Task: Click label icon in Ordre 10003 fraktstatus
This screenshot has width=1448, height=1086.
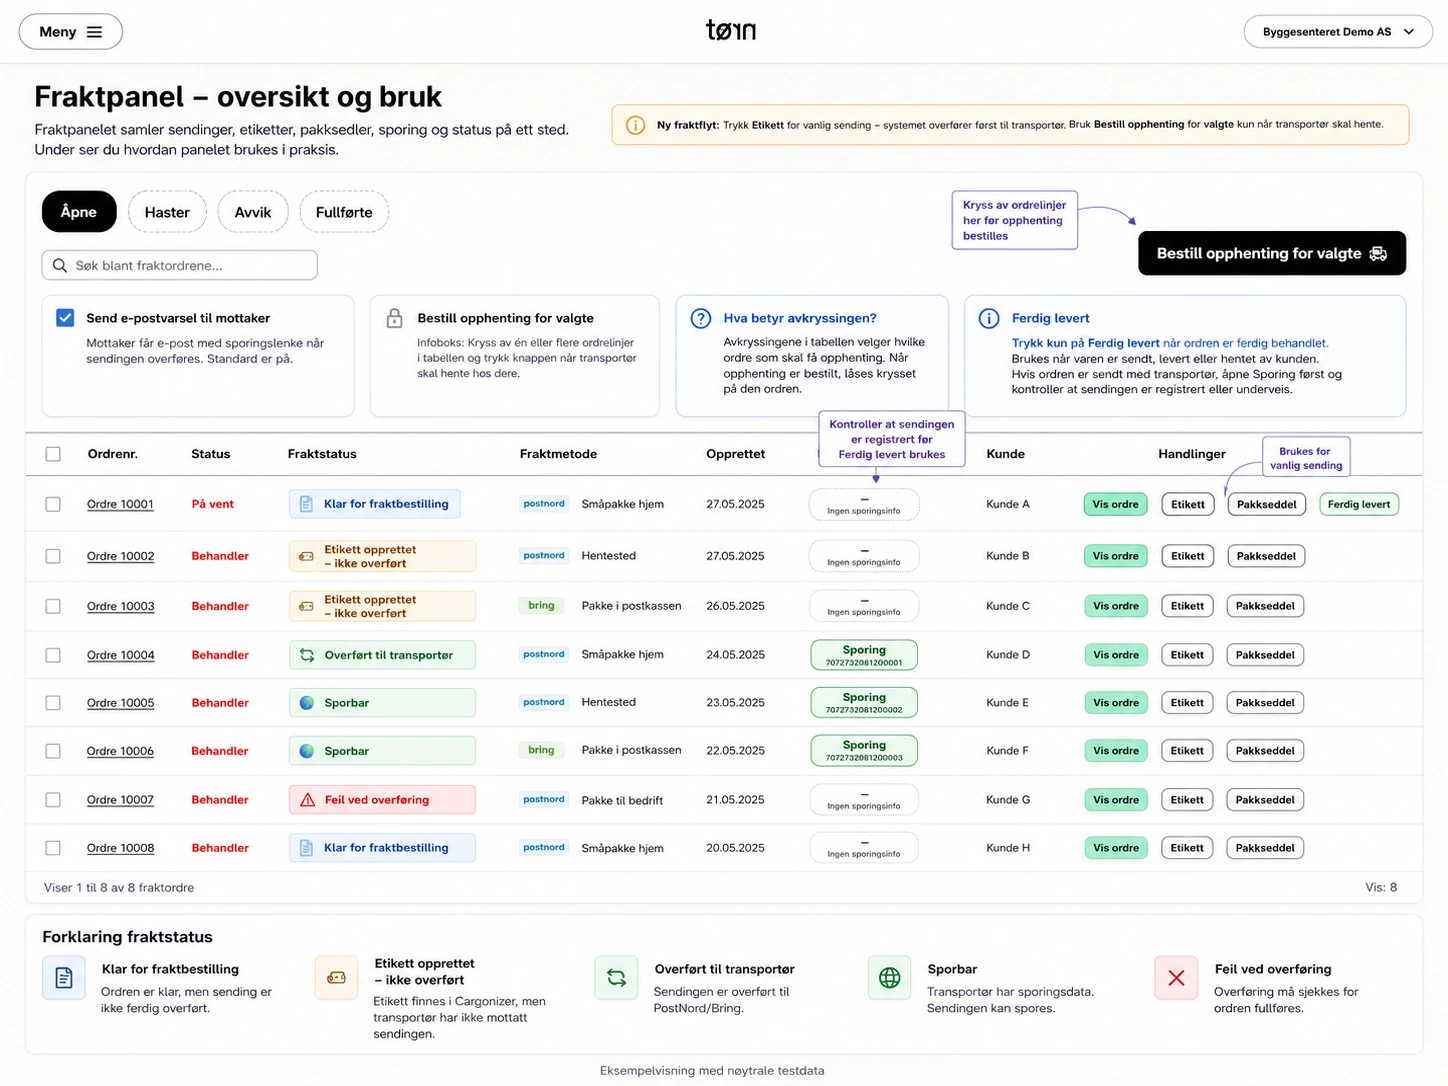Action: click(307, 606)
